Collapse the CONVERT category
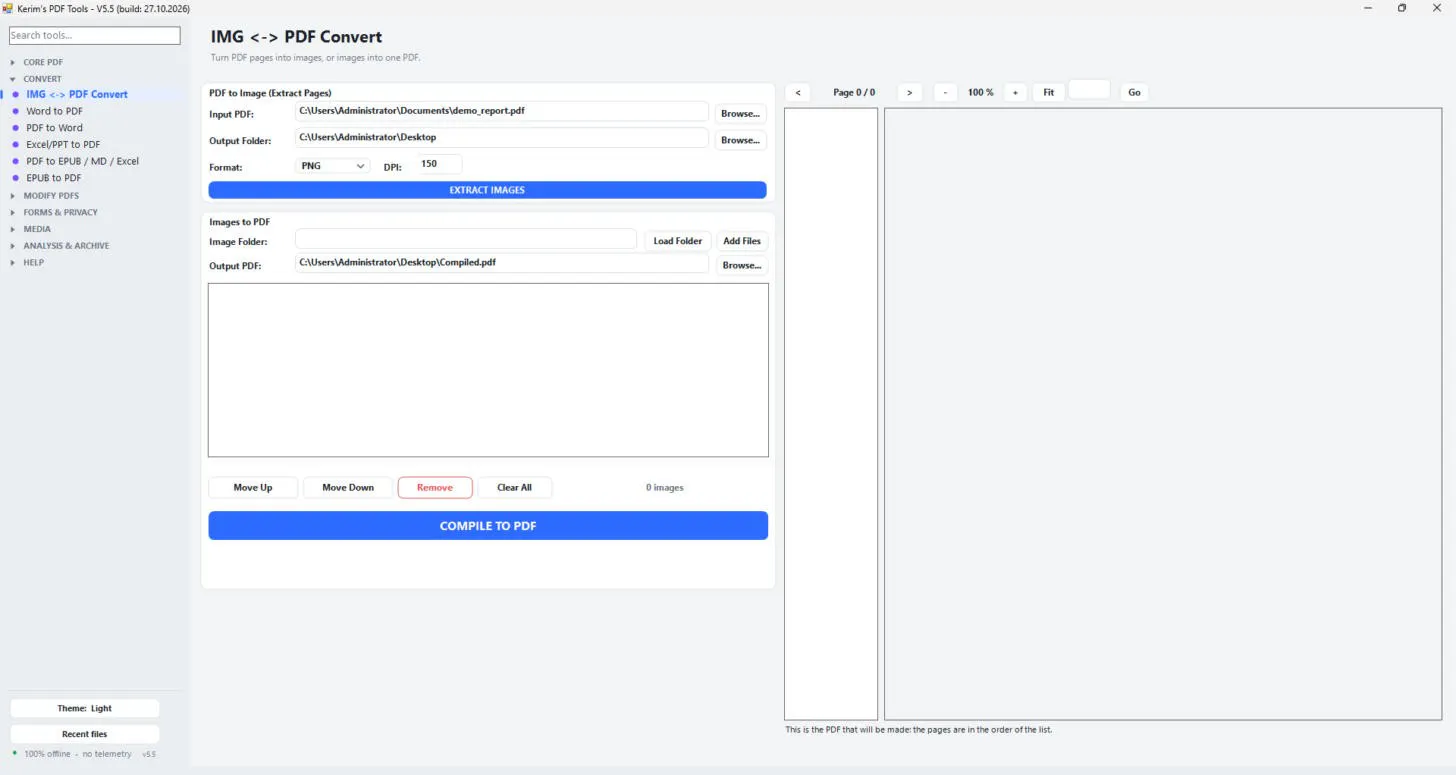 click(x=42, y=78)
